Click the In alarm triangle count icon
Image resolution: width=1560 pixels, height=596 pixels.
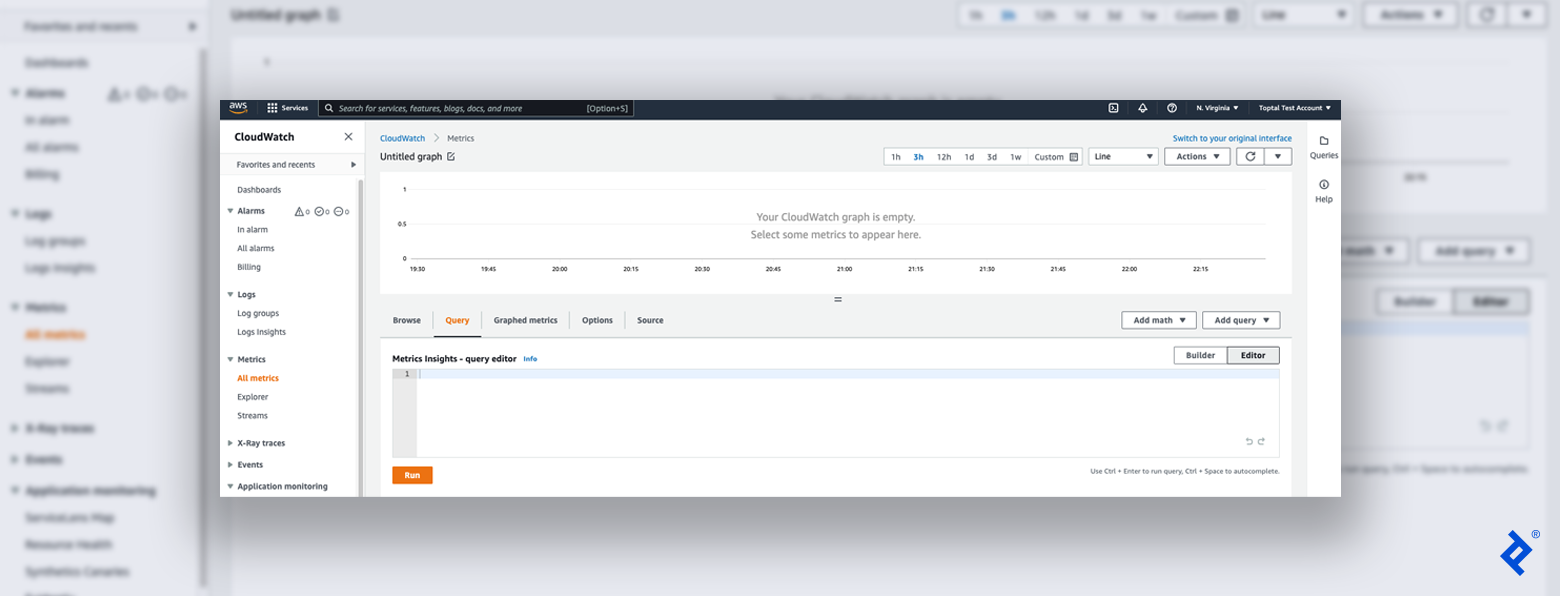pyautogui.click(x=301, y=211)
